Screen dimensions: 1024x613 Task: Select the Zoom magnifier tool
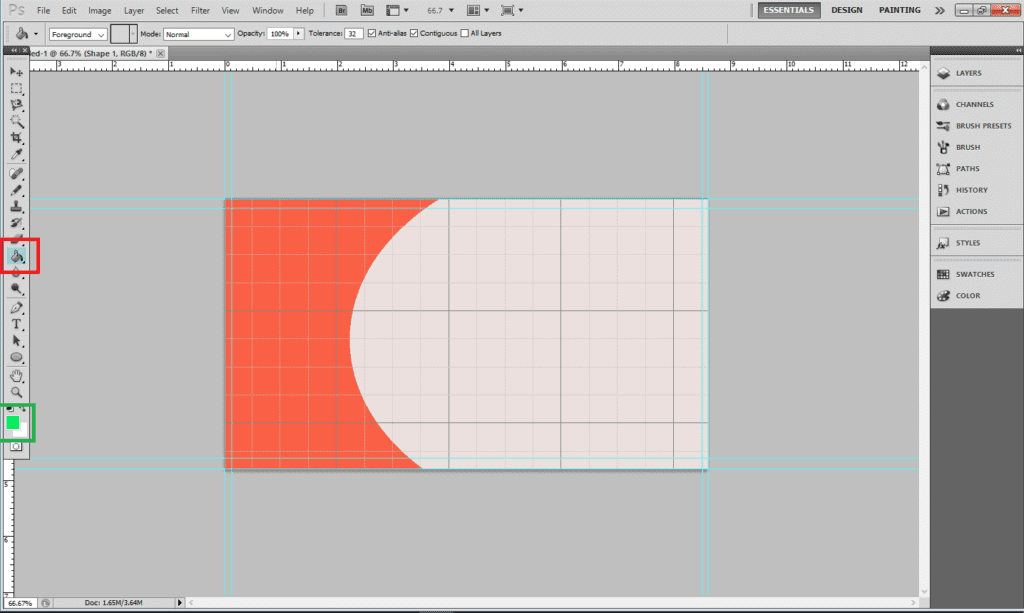pos(17,392)
